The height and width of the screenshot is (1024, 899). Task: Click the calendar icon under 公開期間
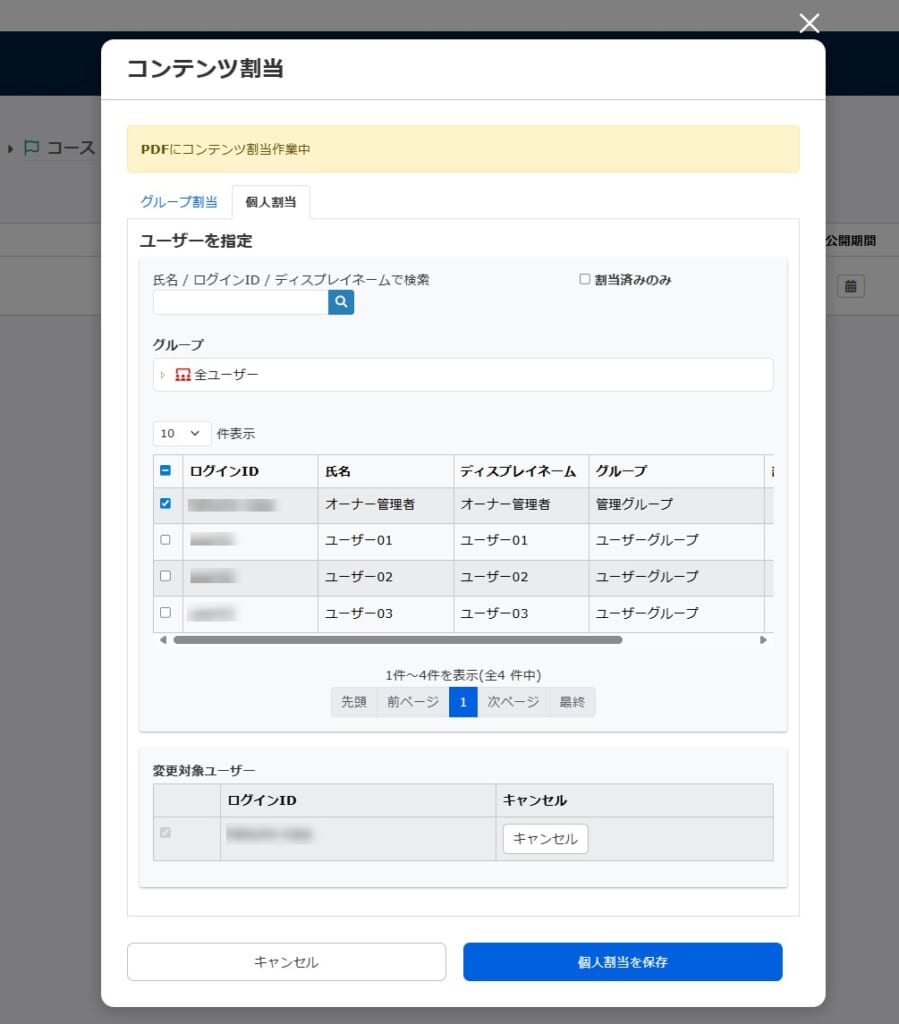pyautogui.click(x=850, y=286)
